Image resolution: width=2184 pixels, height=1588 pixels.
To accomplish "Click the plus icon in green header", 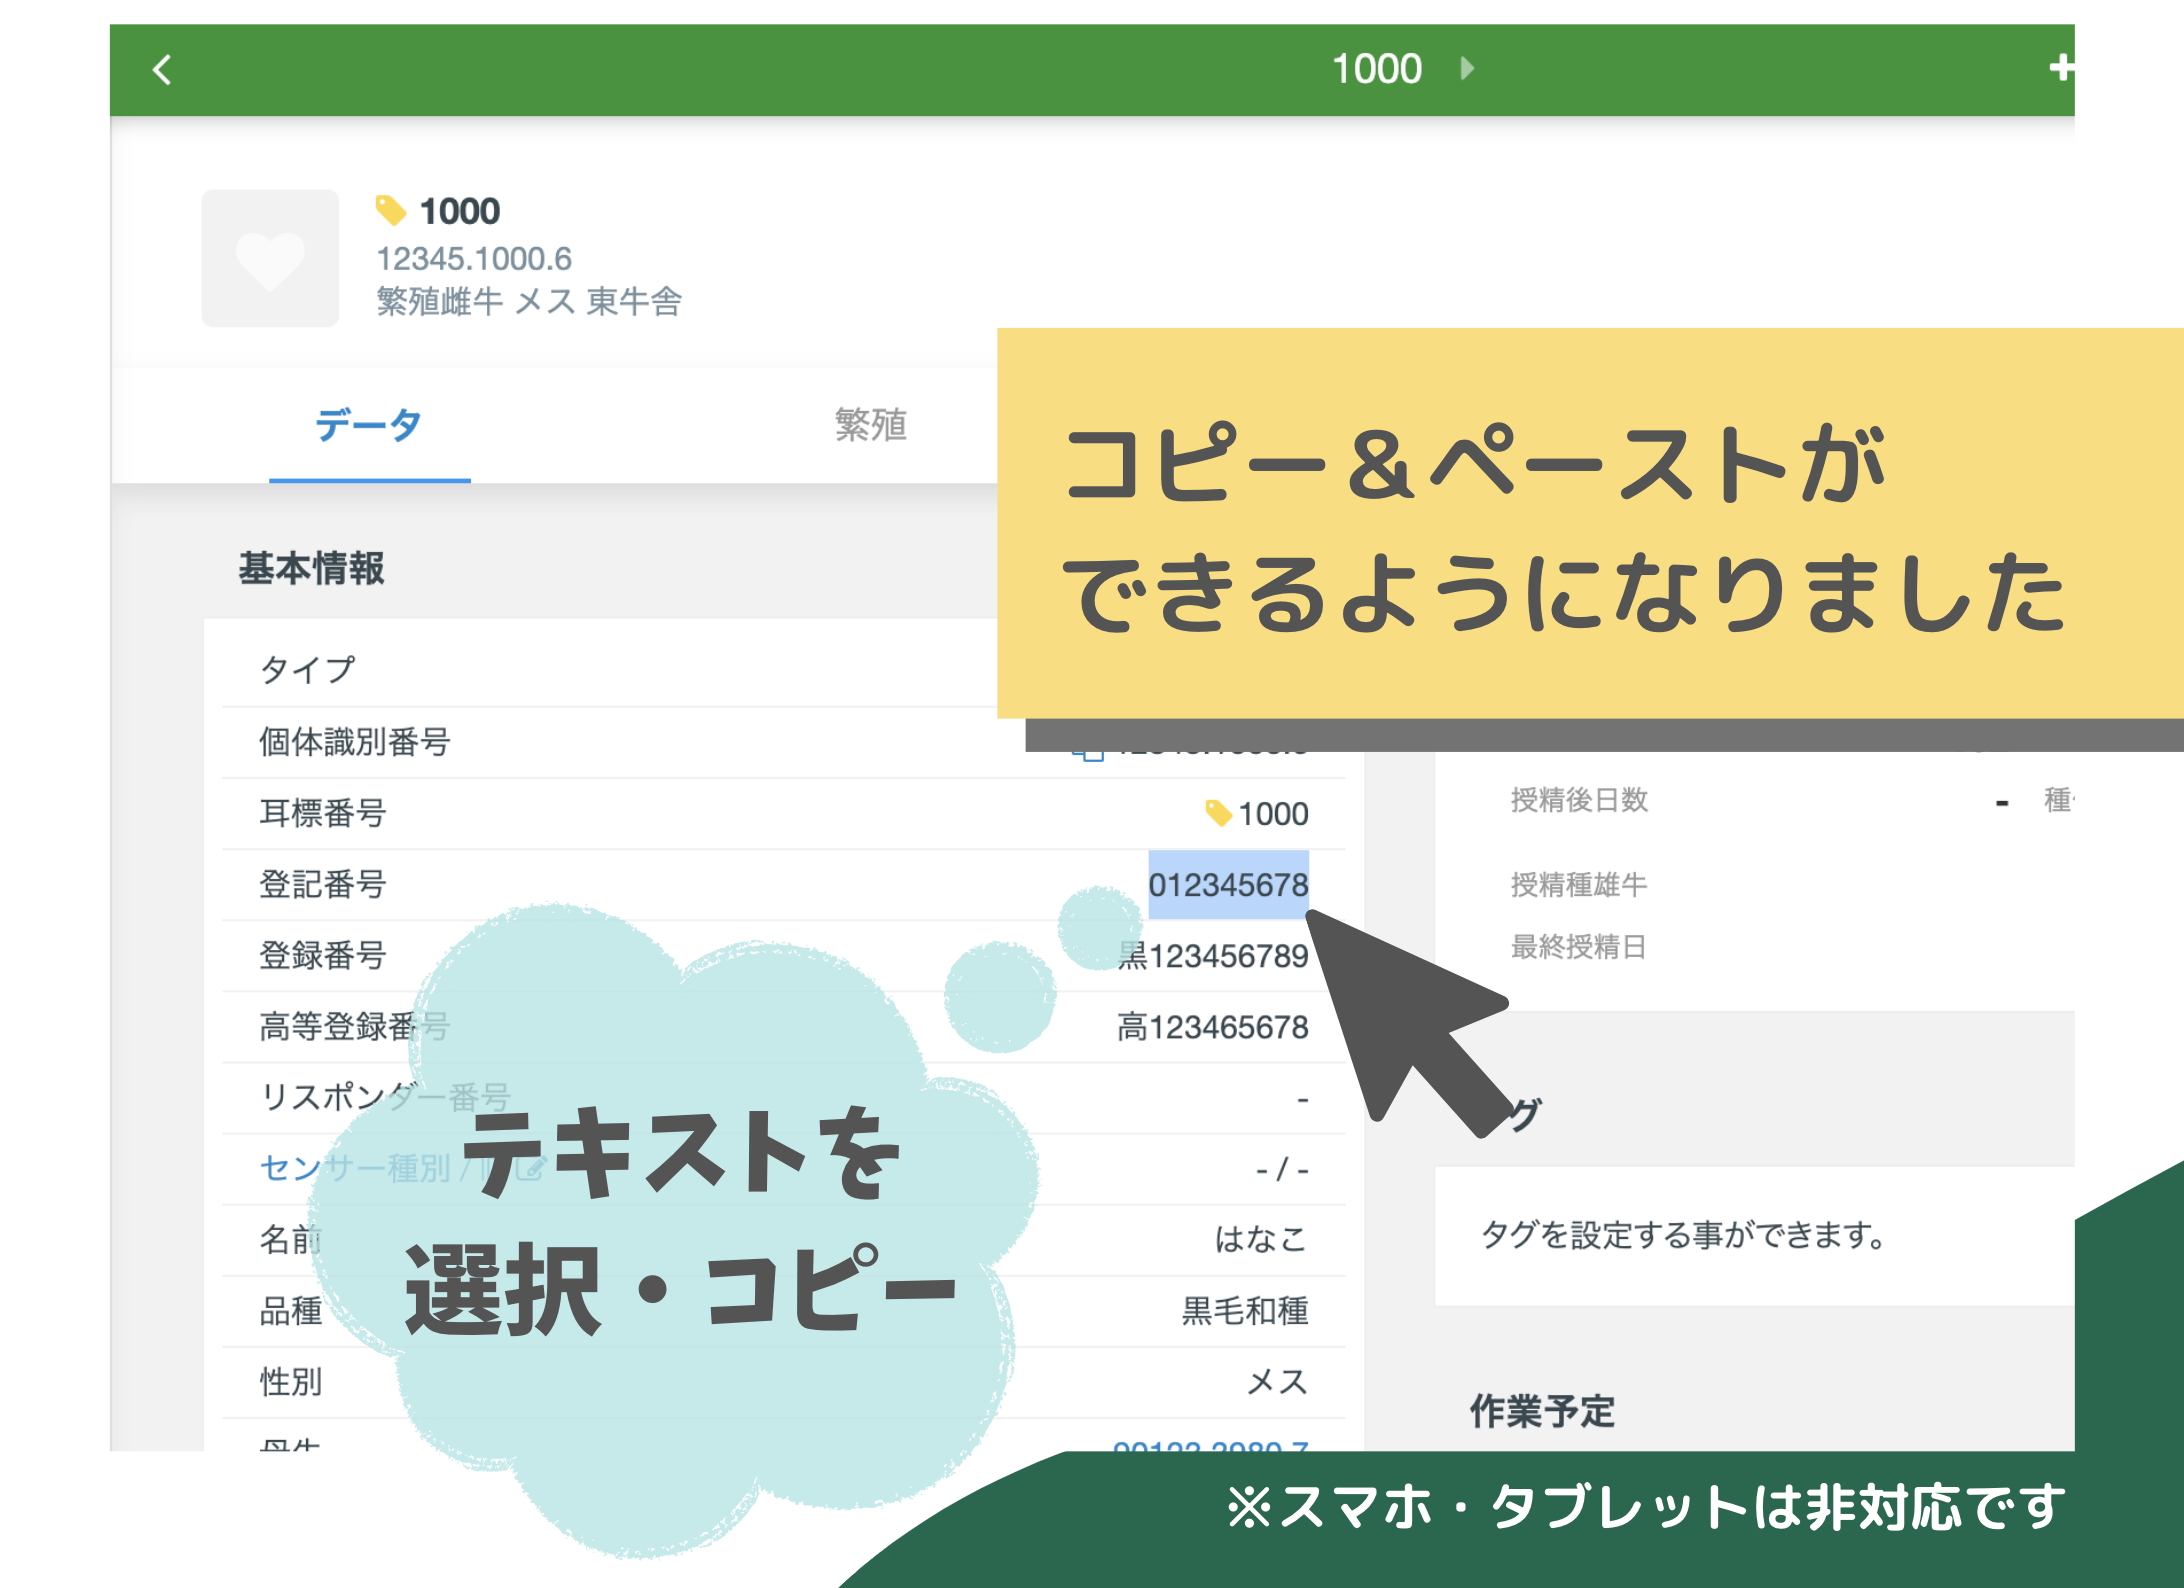I will click(2061, 68).
